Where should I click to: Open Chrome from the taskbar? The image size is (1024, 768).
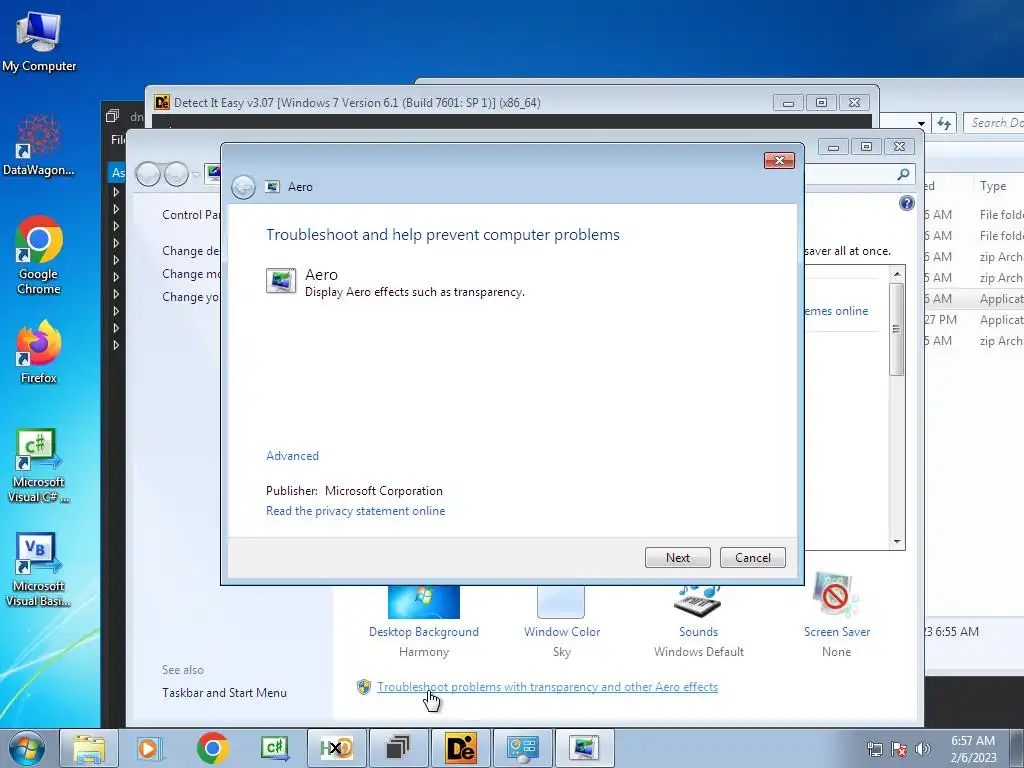click(212, 748)
